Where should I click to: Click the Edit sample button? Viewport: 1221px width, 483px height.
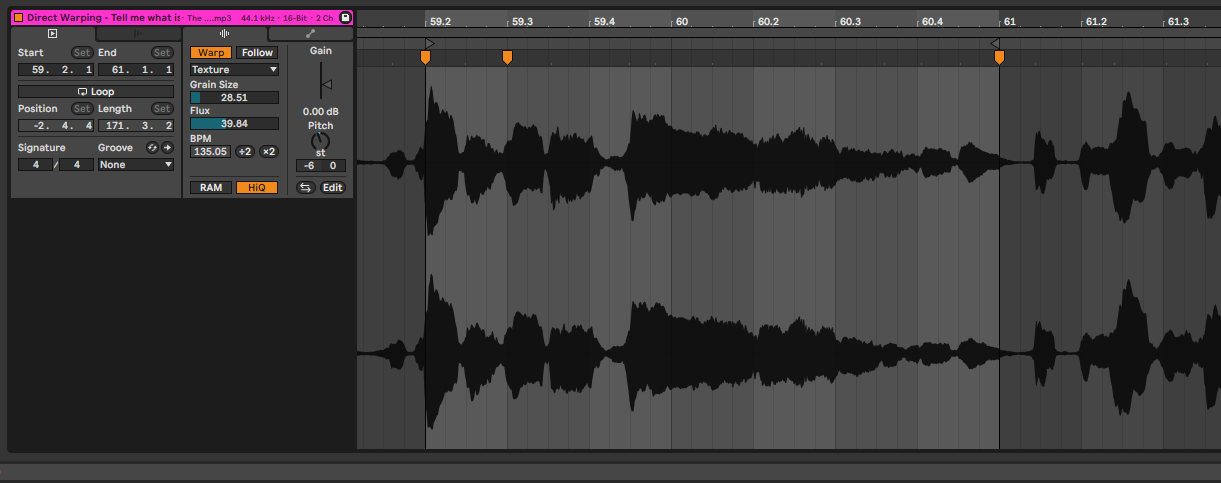[x=332, y=187]
